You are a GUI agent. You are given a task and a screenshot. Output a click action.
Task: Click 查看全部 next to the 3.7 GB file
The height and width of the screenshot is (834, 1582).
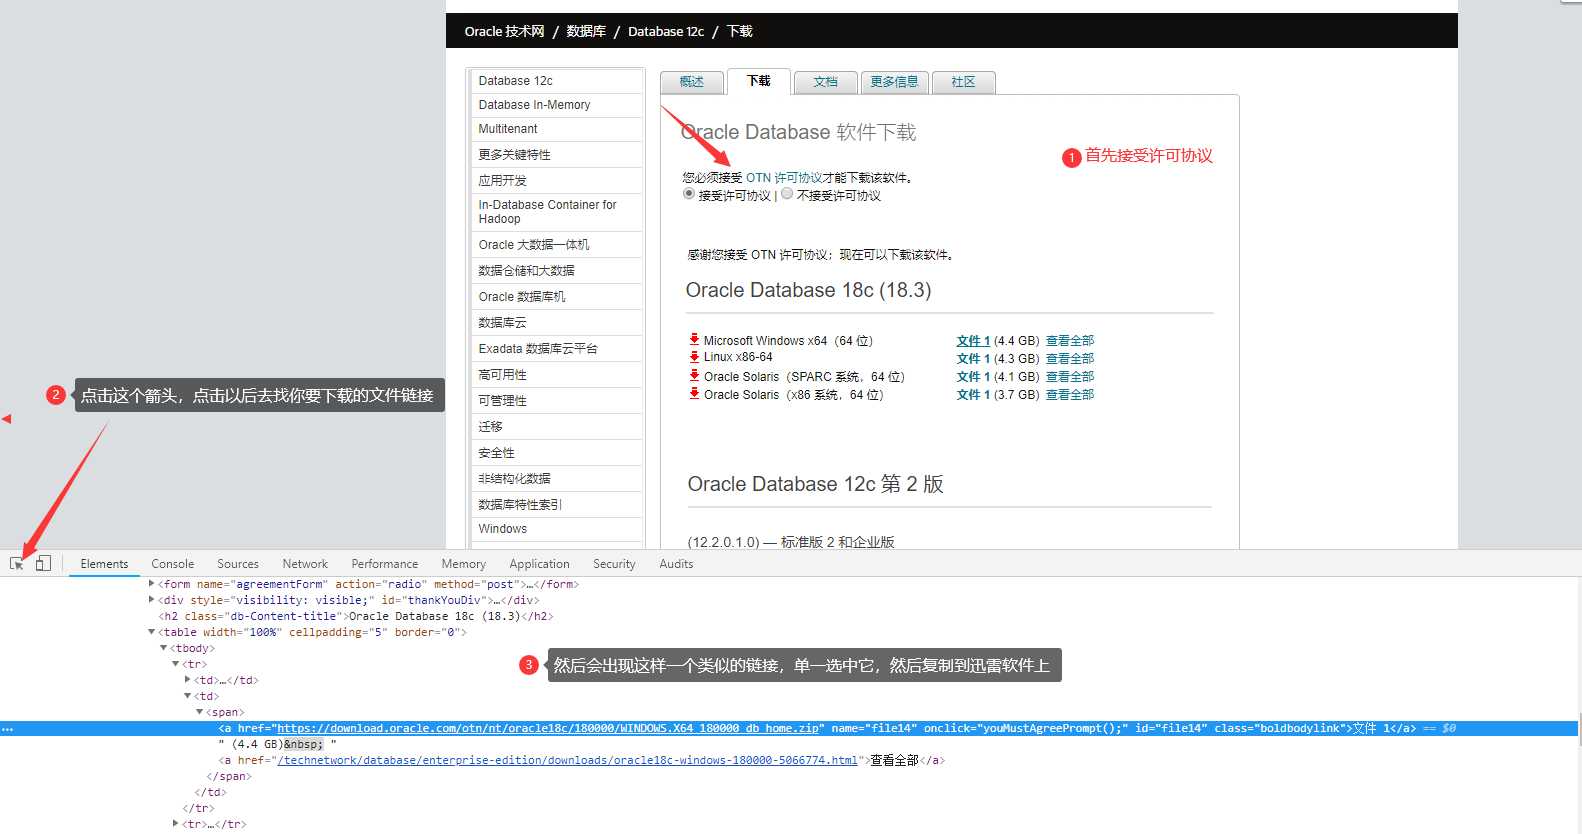pyautogui.click(x=1070, y=395)
